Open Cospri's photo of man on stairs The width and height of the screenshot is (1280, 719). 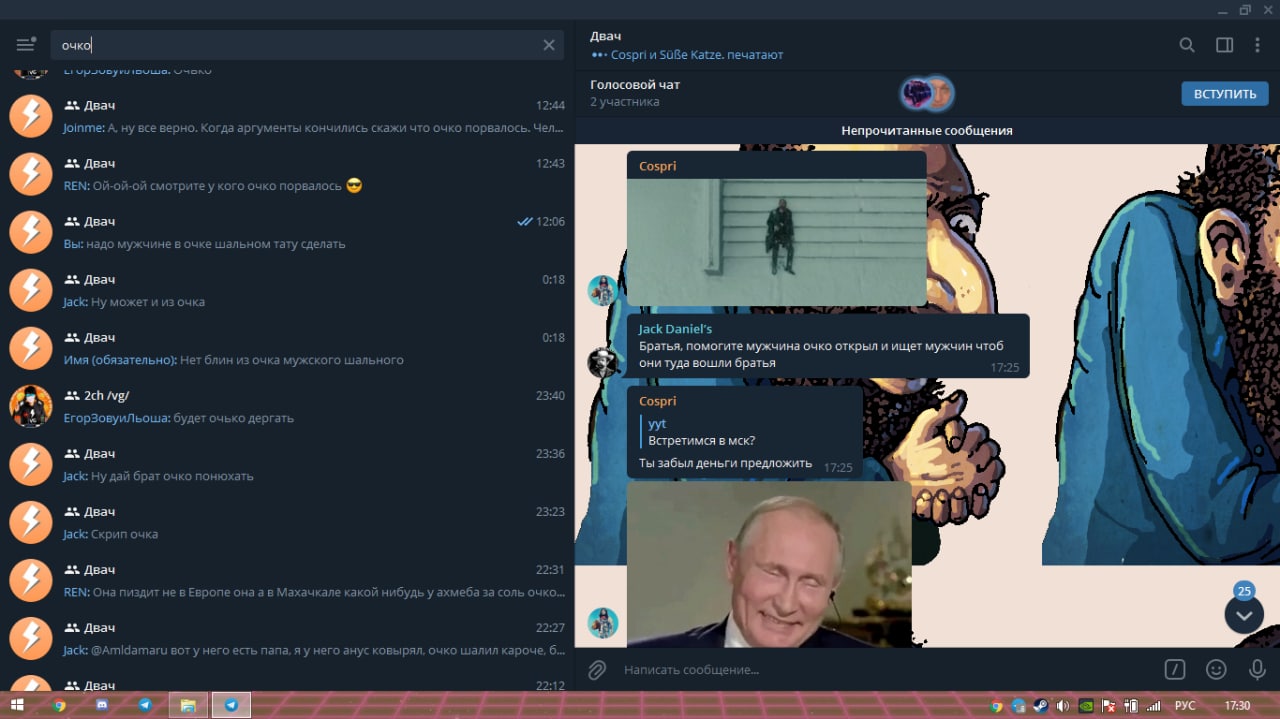pyautogui.click(x=777, y=242)
